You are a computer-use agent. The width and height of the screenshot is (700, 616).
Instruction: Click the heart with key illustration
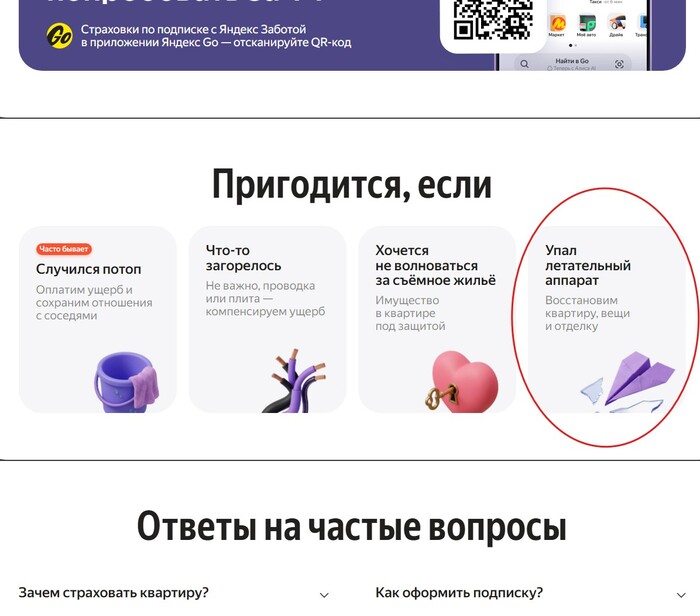point(461,382)
